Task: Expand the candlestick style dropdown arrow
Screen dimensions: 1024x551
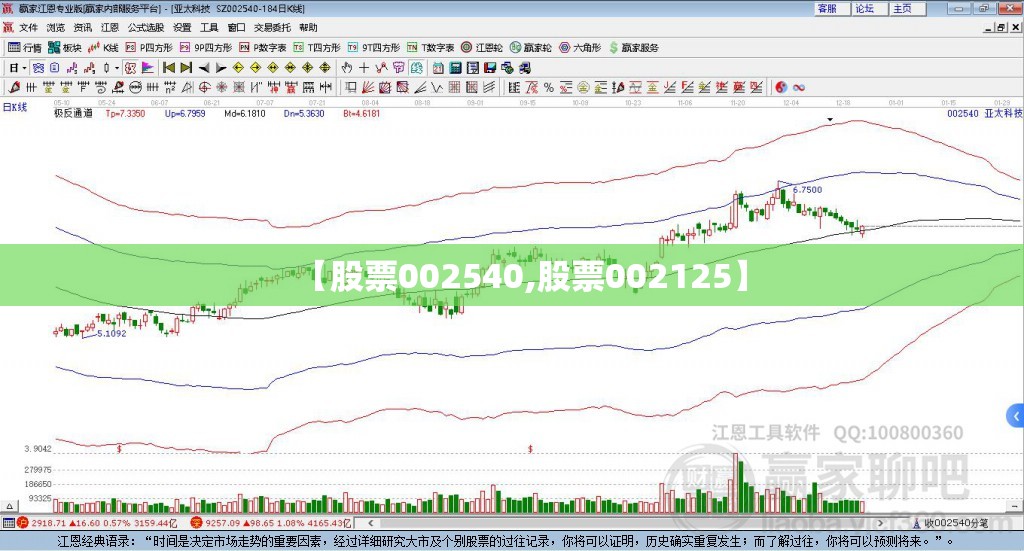Action: click(117, 68)
